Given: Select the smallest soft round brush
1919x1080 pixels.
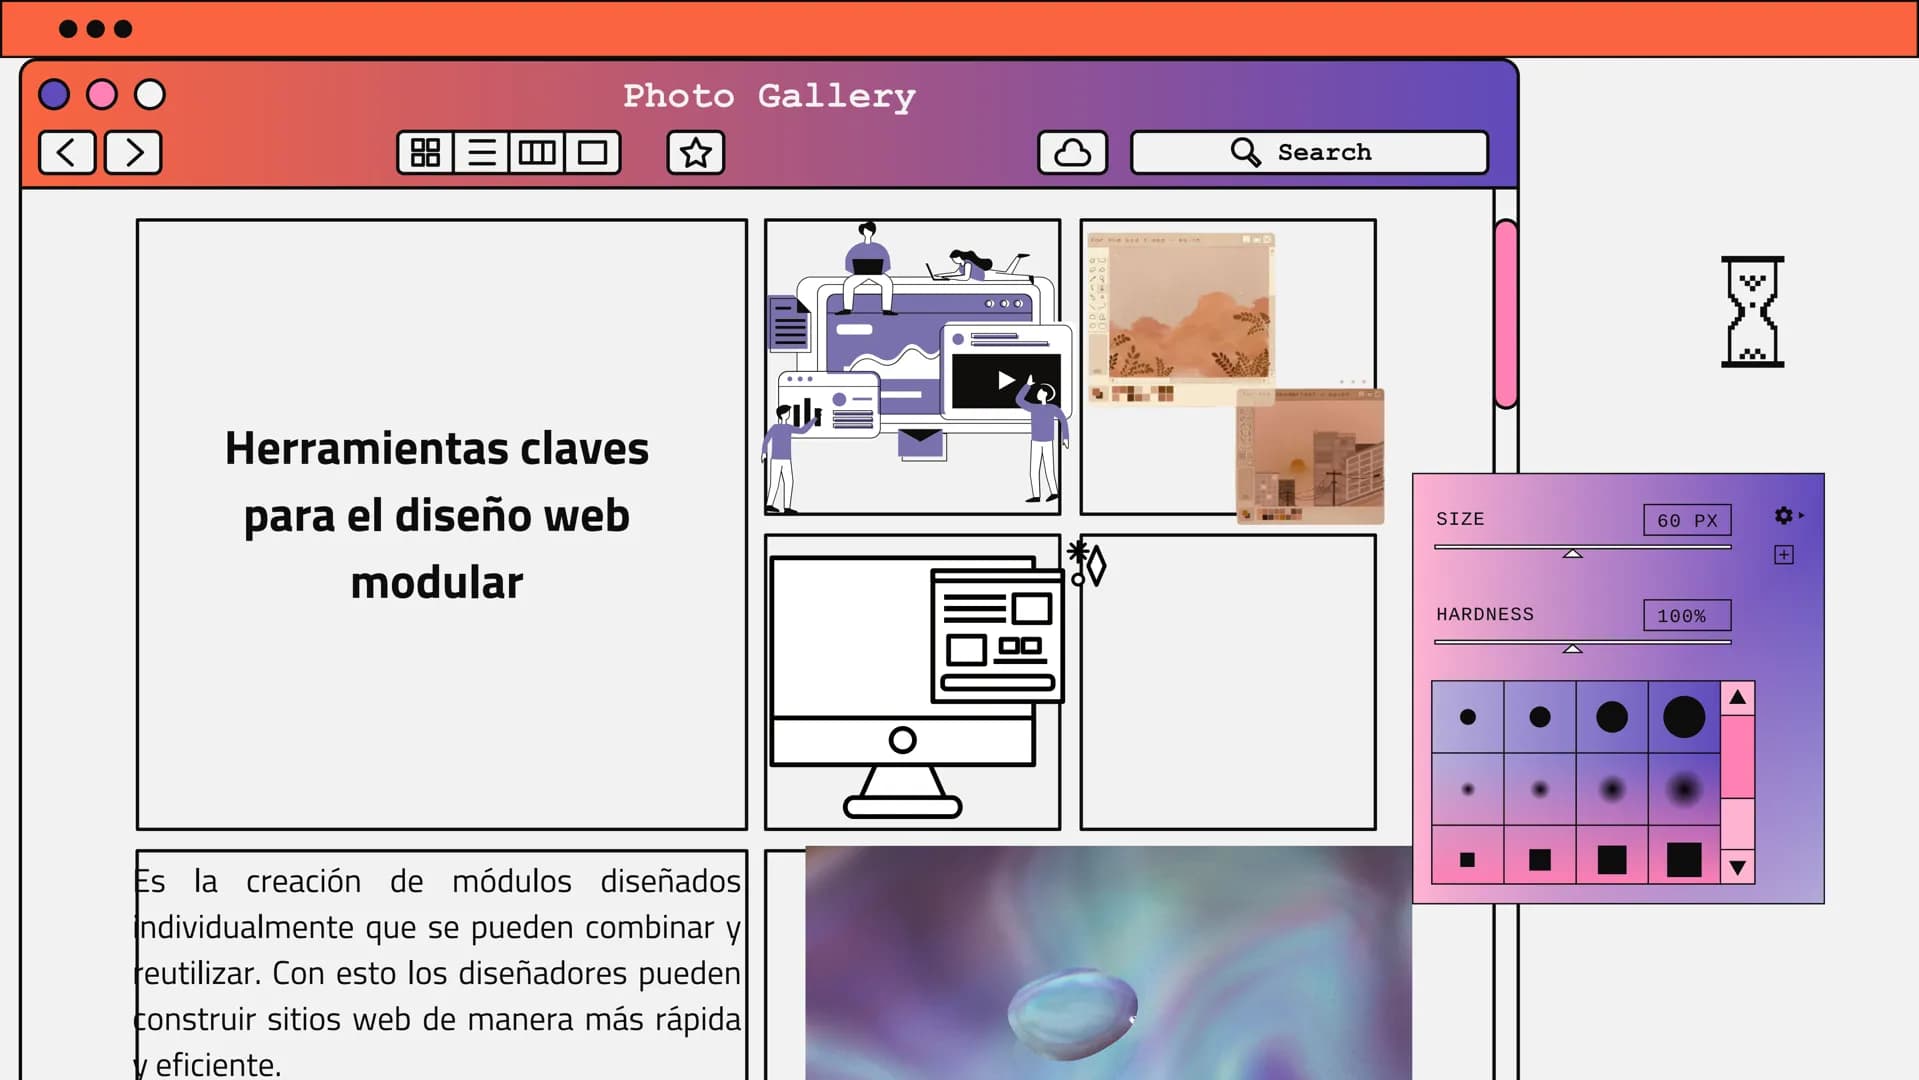Looking at the screenshot, I should [x=1468, y=789].
